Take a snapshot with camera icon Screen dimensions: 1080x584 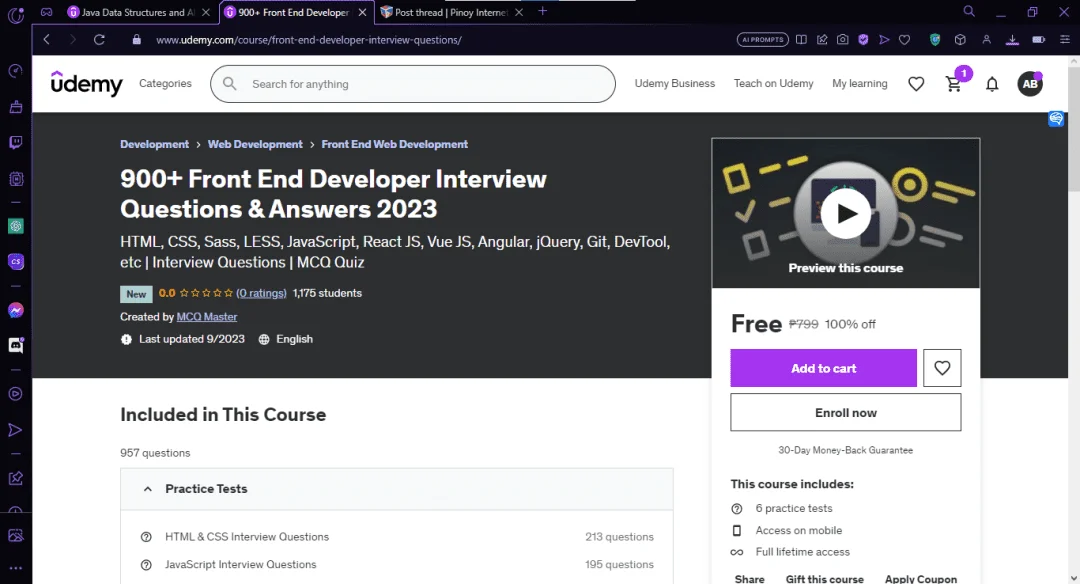click(842, 40)
